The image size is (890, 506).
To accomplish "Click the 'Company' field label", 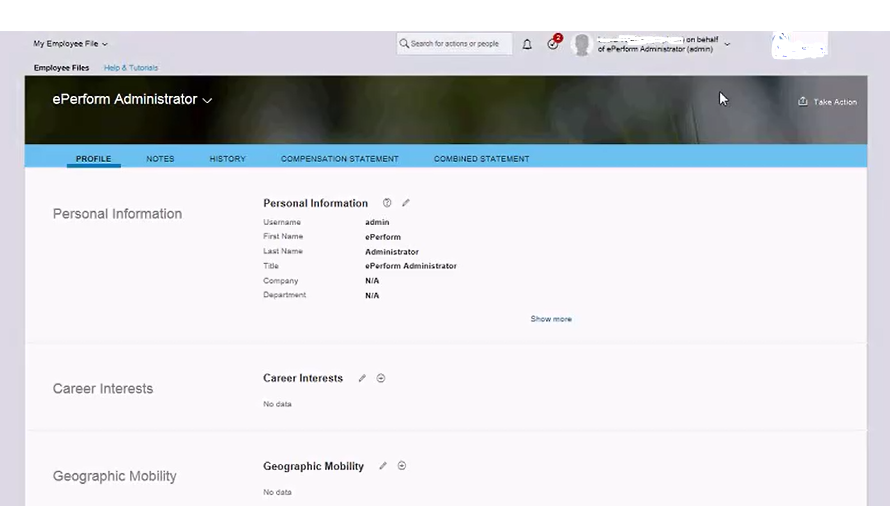I will coord(280,281).
